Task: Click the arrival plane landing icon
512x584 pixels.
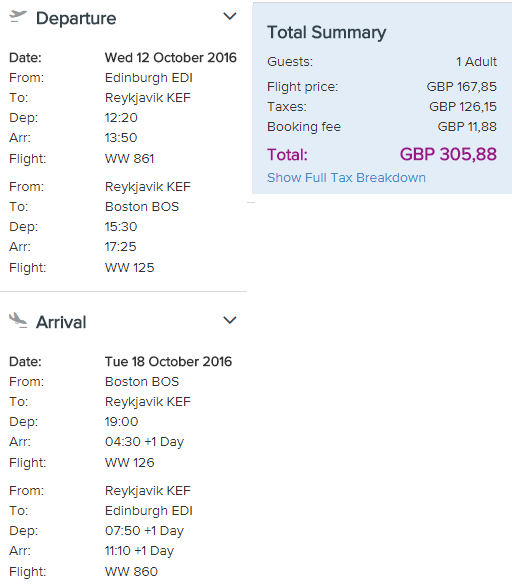Action: point(18,321)
